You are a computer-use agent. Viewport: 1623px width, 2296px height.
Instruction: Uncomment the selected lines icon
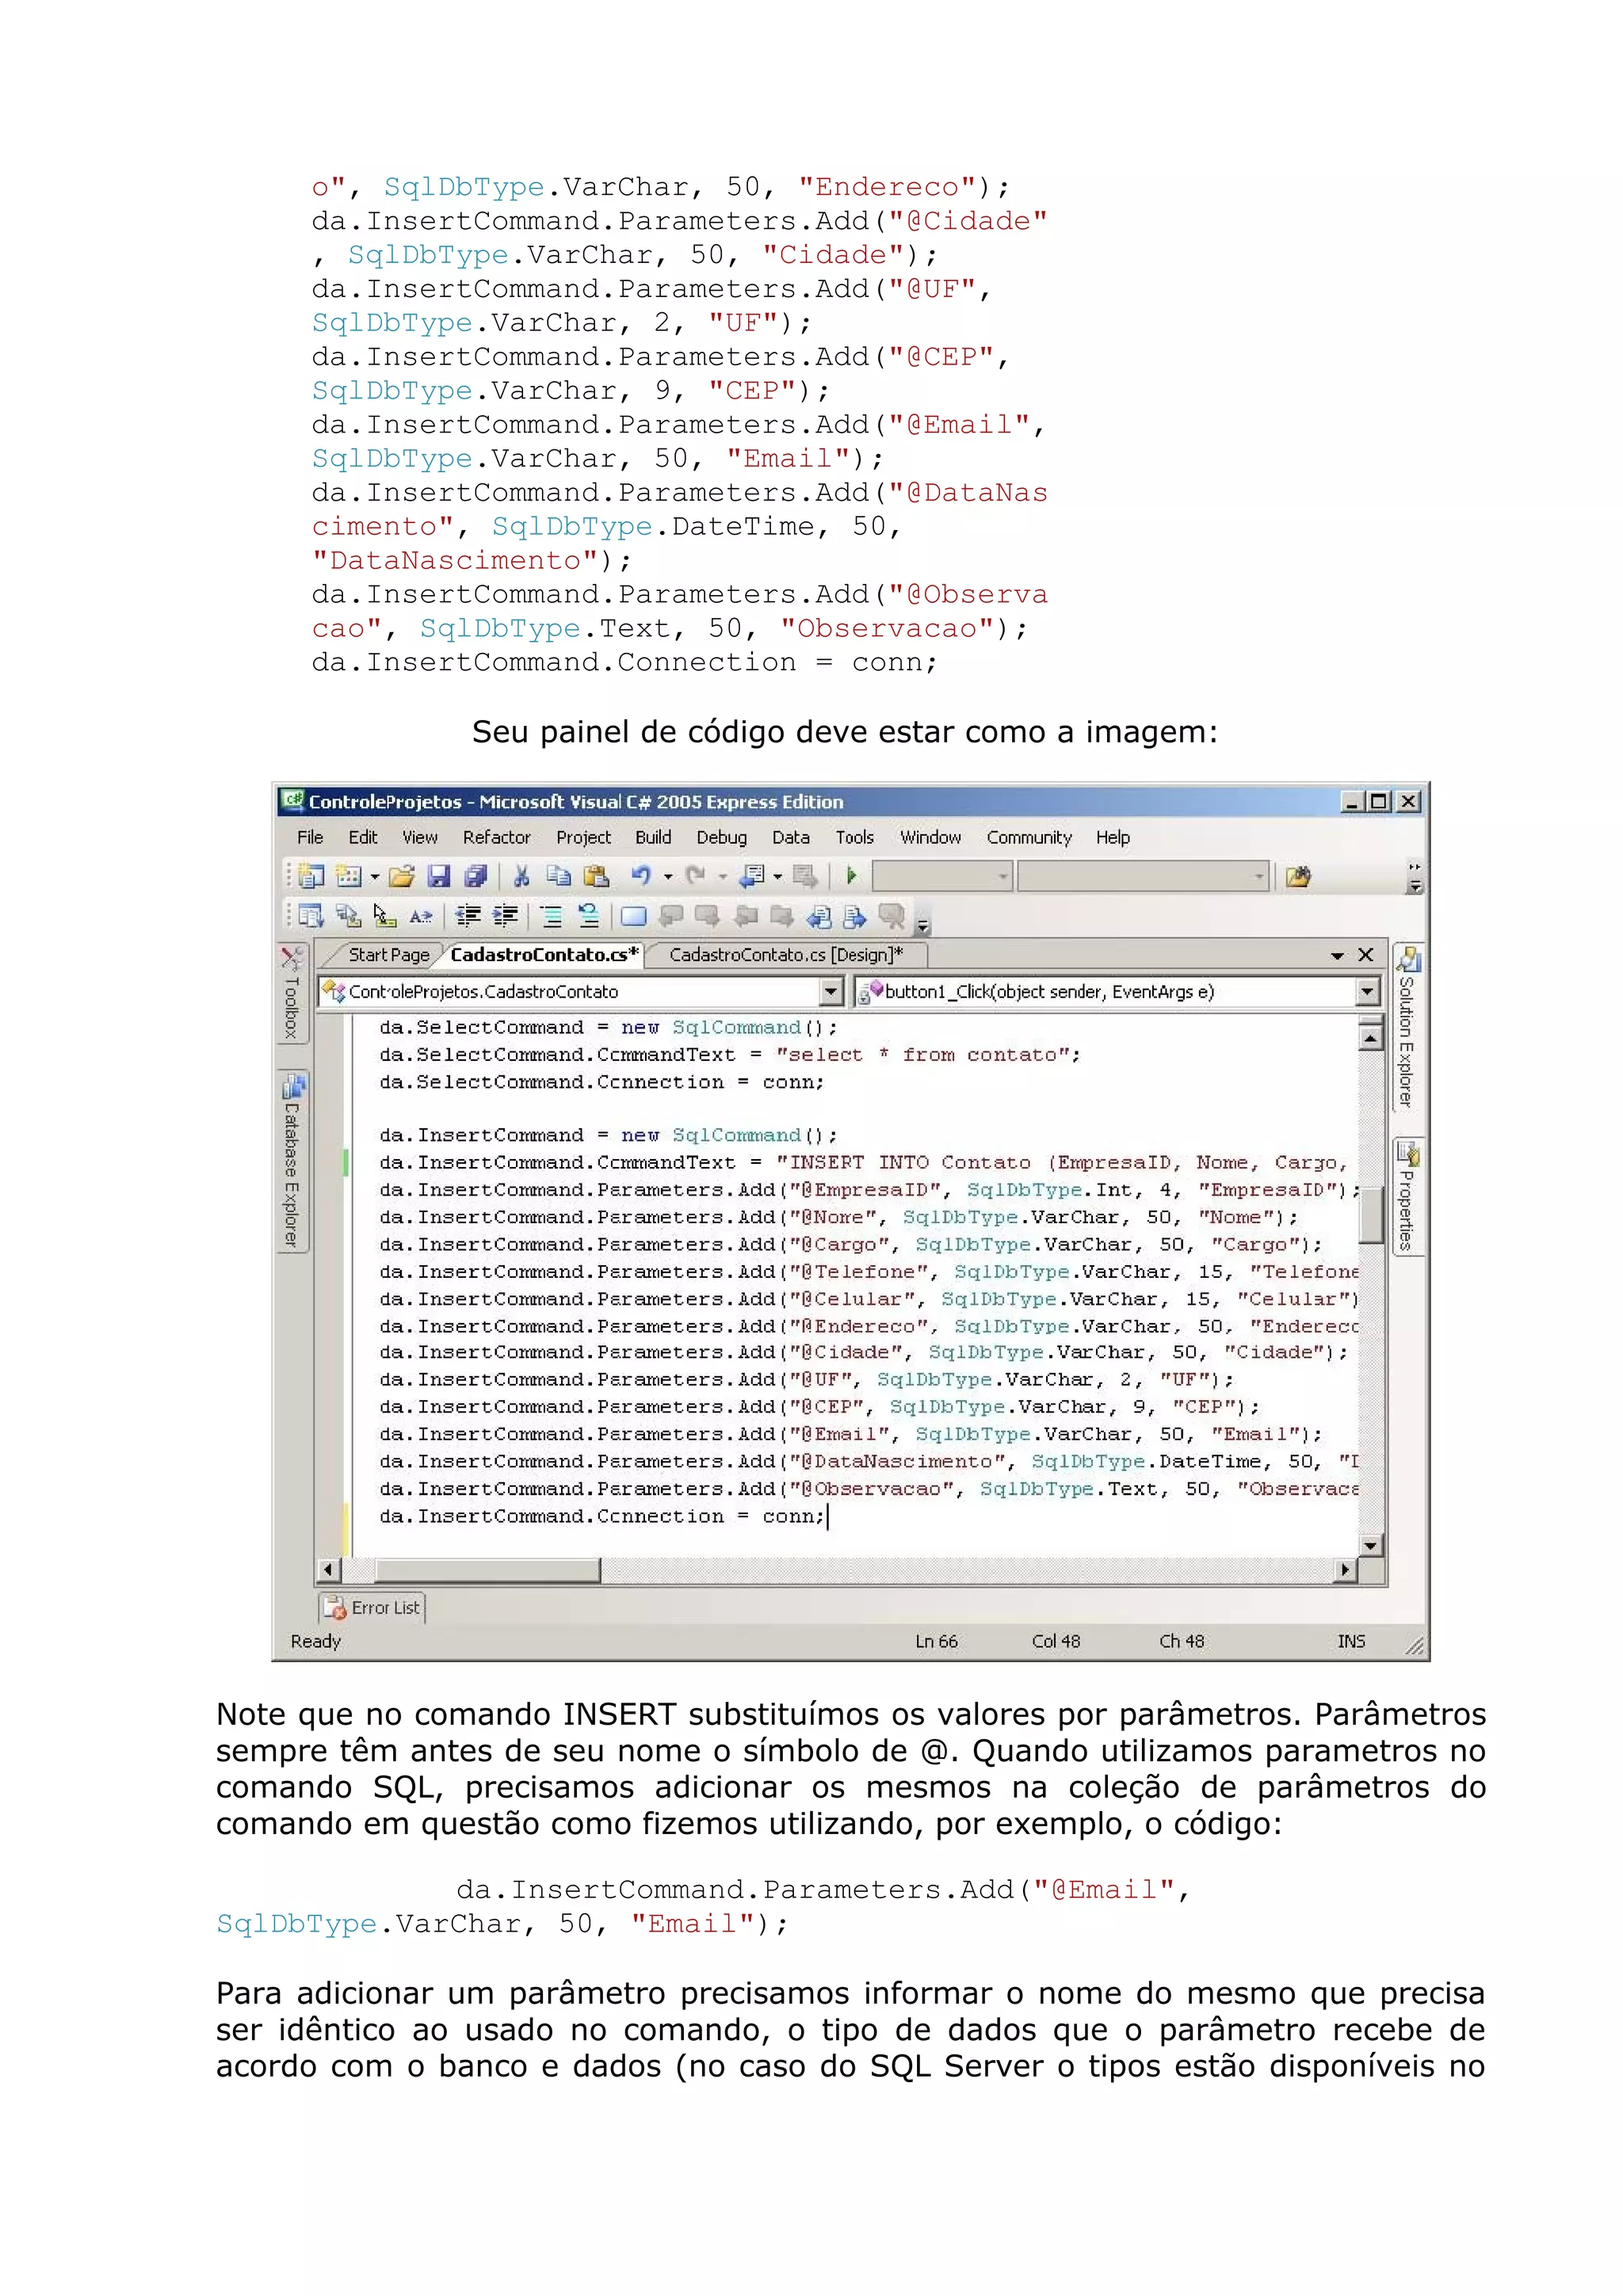click(x=589, y=916)
